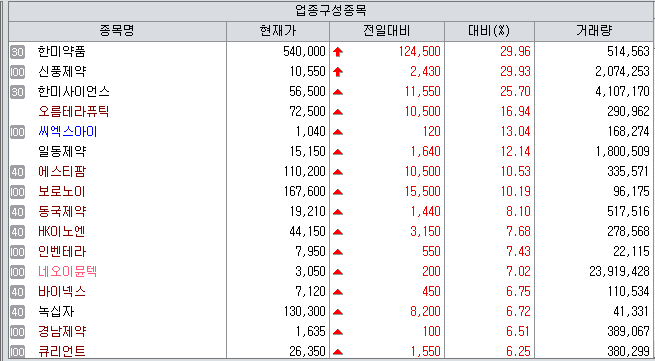Sort by the 대비(%) column header
Image resolution: width=655 pixels, height=361 pixels.
[x=489, y=31]
